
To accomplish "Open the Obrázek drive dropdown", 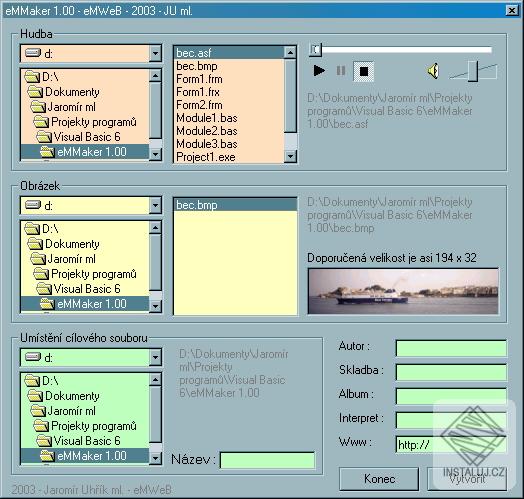I will pyautogui.click(x=155, y=205).
